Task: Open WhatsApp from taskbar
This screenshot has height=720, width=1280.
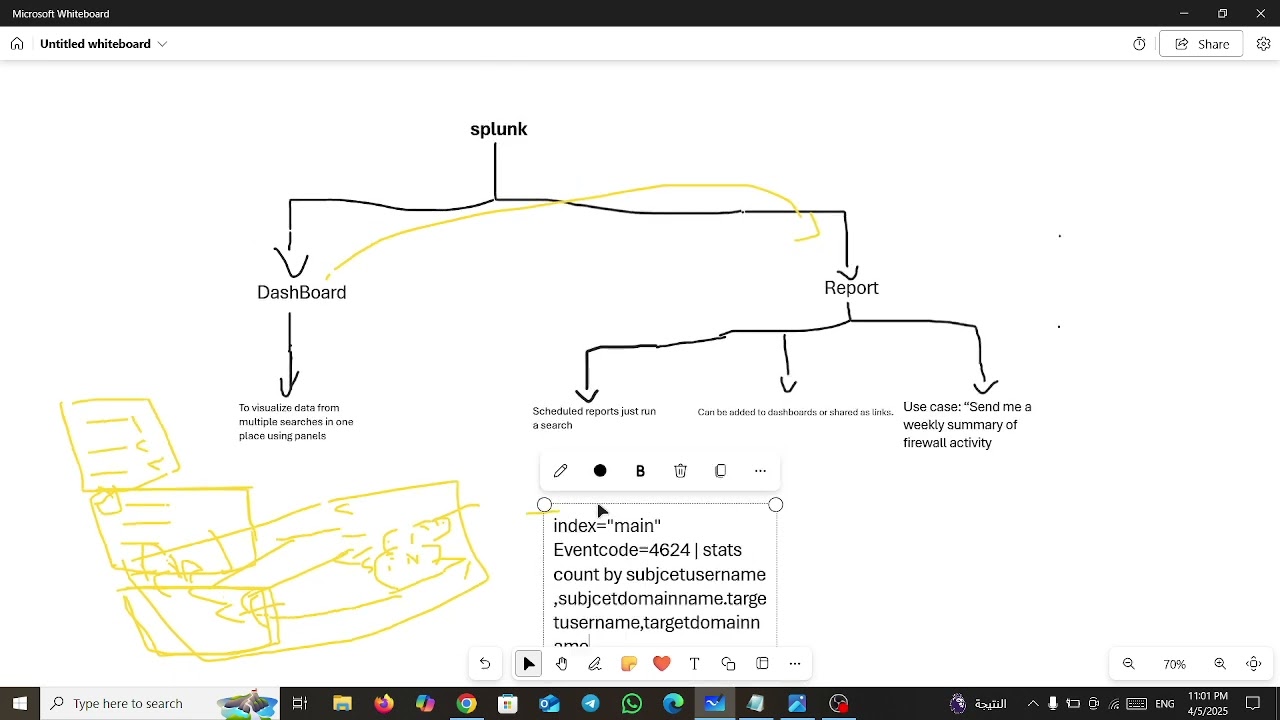Action: point(632,704)
